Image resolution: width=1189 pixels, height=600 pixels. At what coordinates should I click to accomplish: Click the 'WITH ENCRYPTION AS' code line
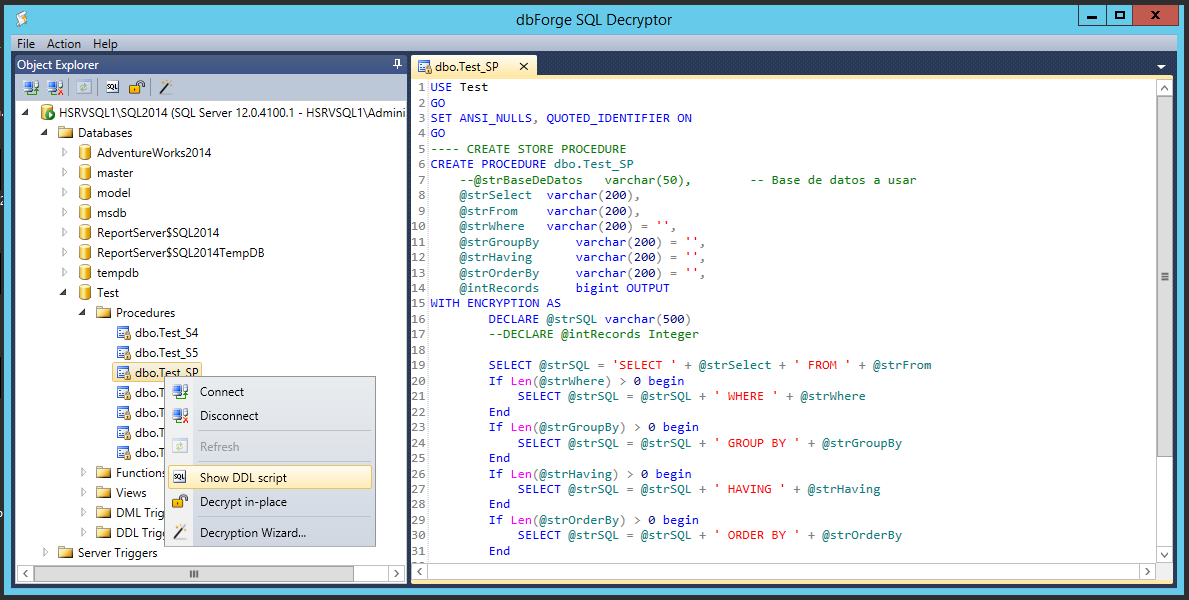pos(495,303)
